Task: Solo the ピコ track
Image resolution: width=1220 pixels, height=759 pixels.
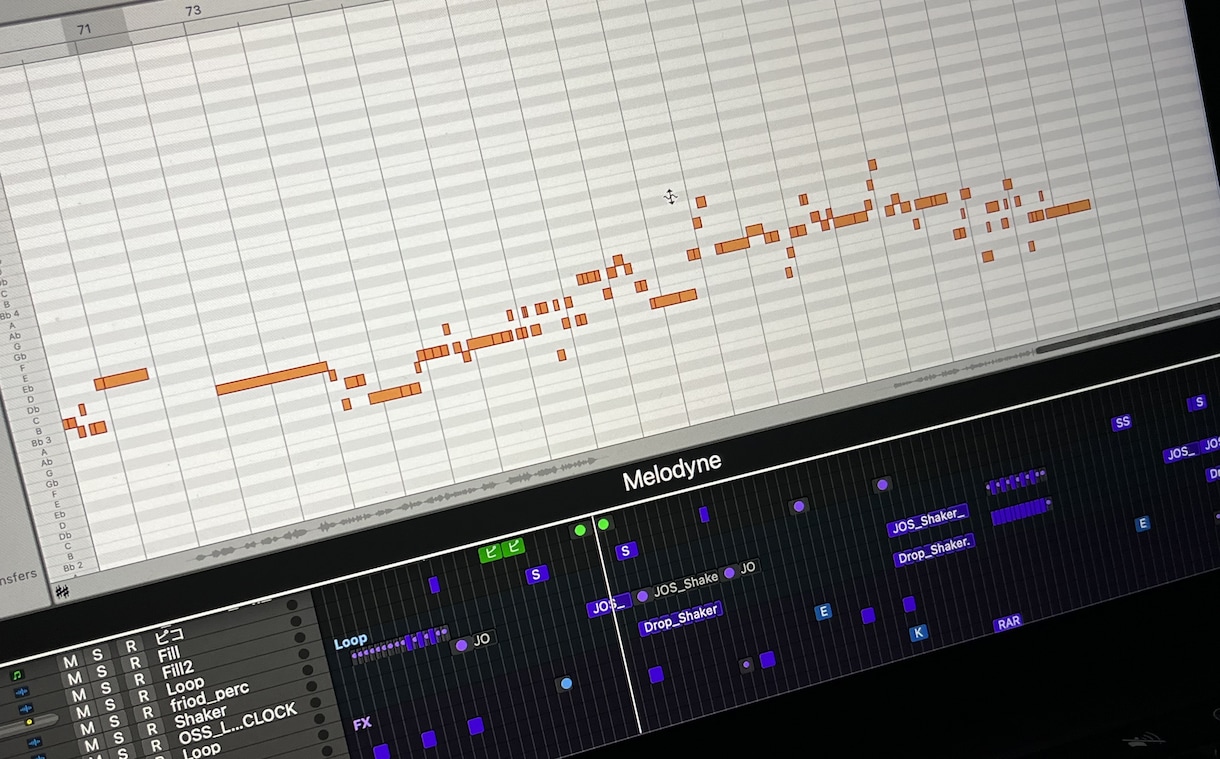Action: [98, 654]
